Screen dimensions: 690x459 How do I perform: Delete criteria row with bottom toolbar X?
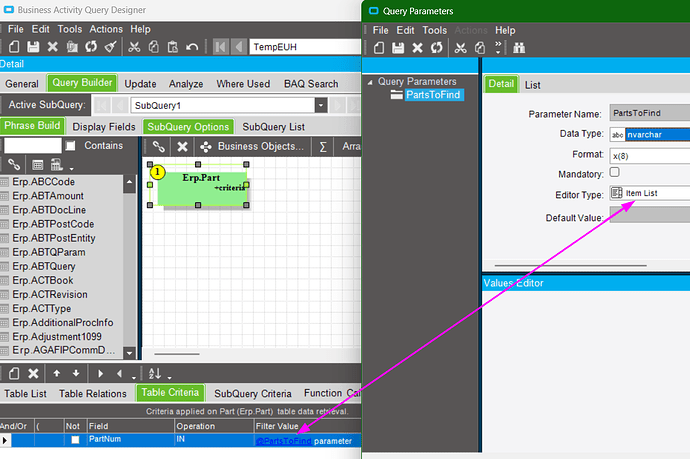[33, 374]
